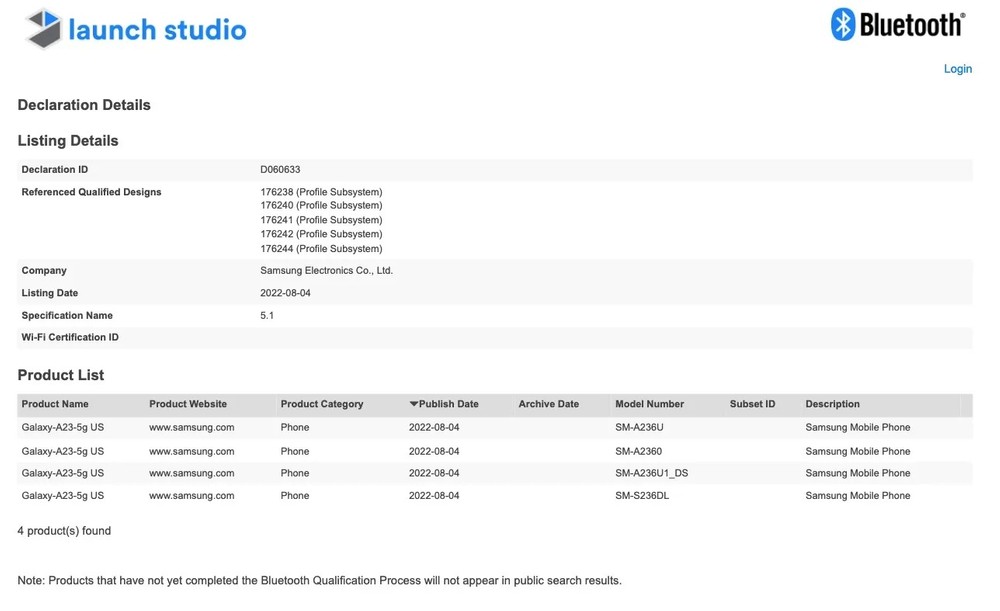The image size is (1000, 611).
Task: Click publish date in SM-A236U1_DS row
Action: 434,473
